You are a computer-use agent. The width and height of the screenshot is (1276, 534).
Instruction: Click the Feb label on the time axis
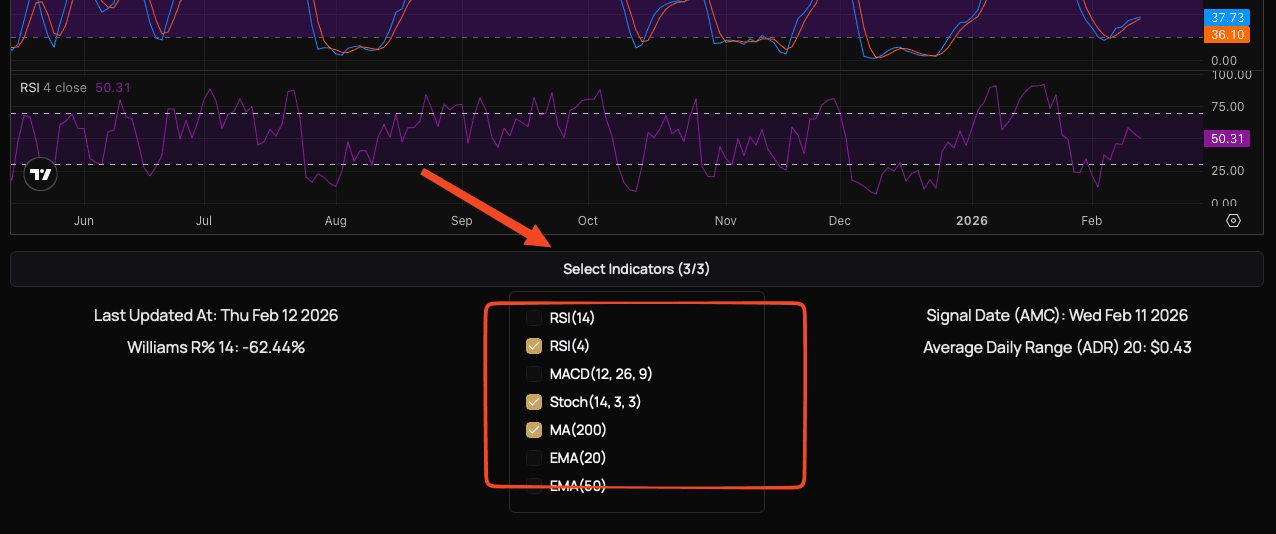point(1092,221)
